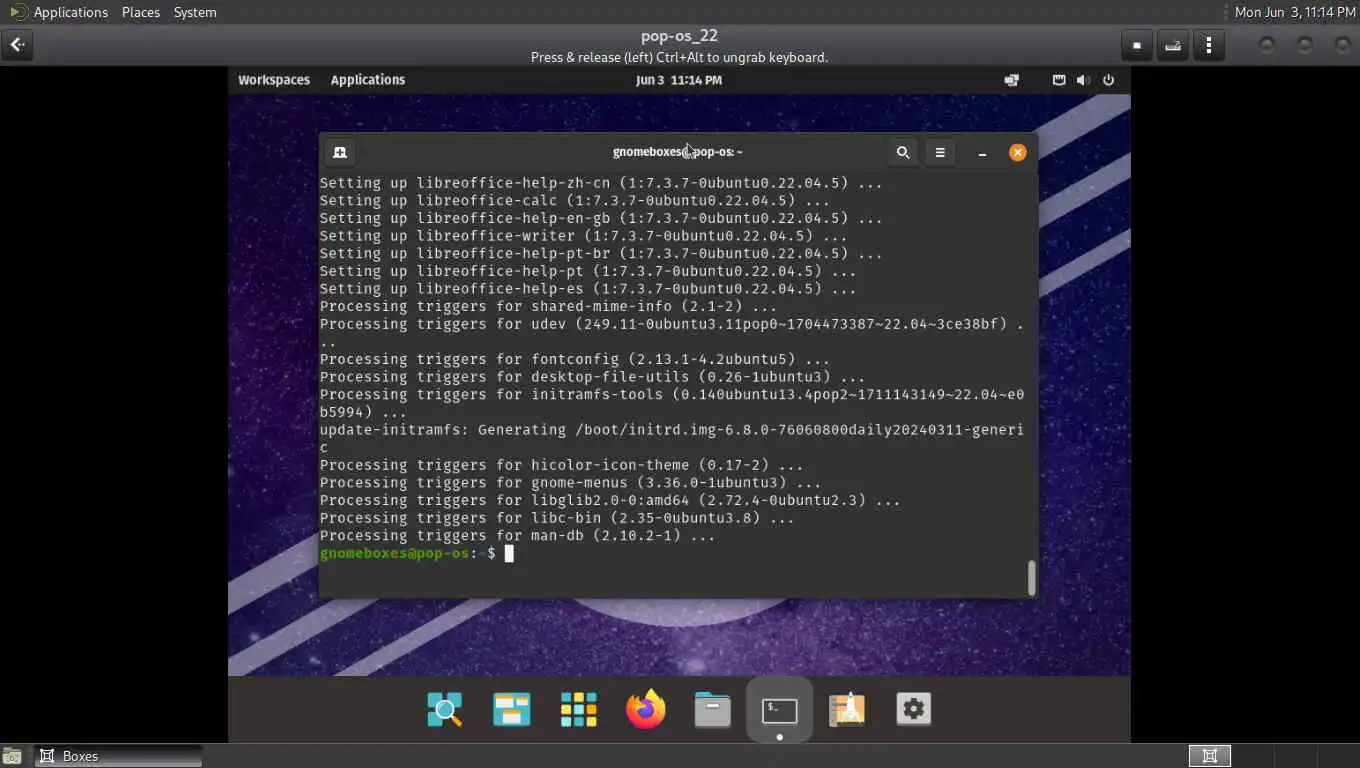Screen dimensions: 1360x768
Task: Click the terminal title gnomeboxes@pop-os: ~
Action: pyautogui.click(x=678, y=152)
